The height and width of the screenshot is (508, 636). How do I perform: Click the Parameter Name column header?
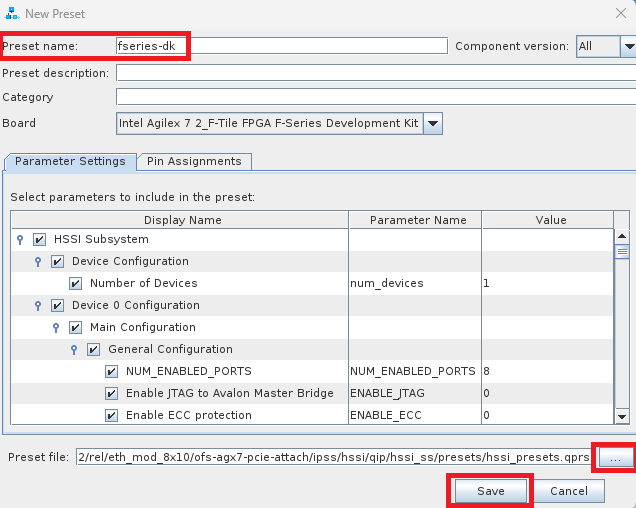(x=415, y=220)
